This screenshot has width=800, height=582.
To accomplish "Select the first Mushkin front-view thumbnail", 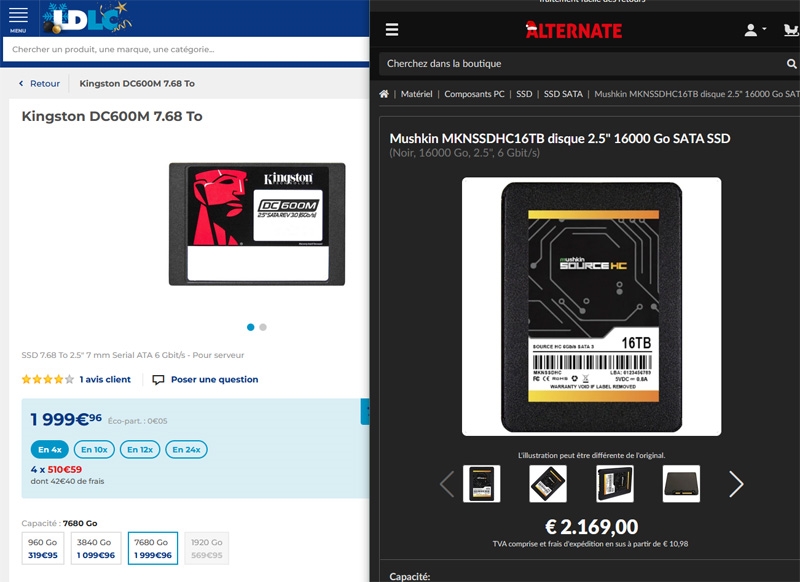I will (x=482, y=484).
